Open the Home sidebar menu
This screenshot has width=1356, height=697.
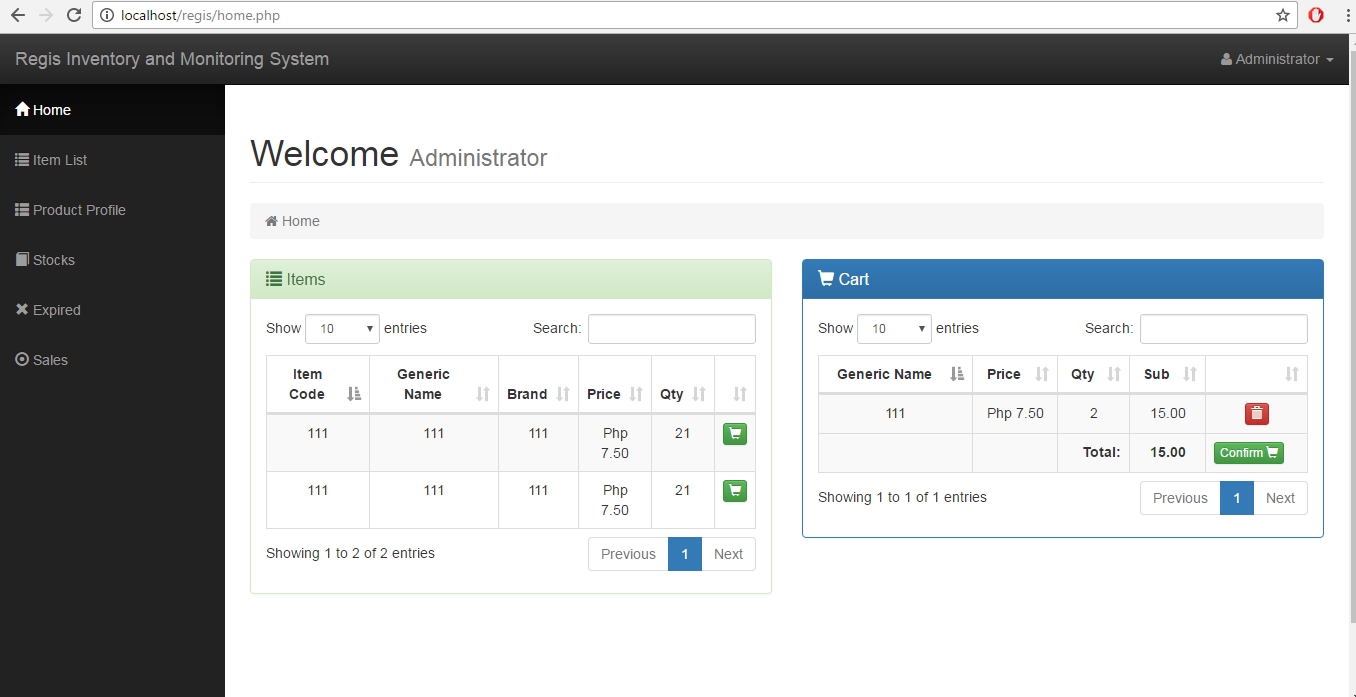tap(112, 110)
